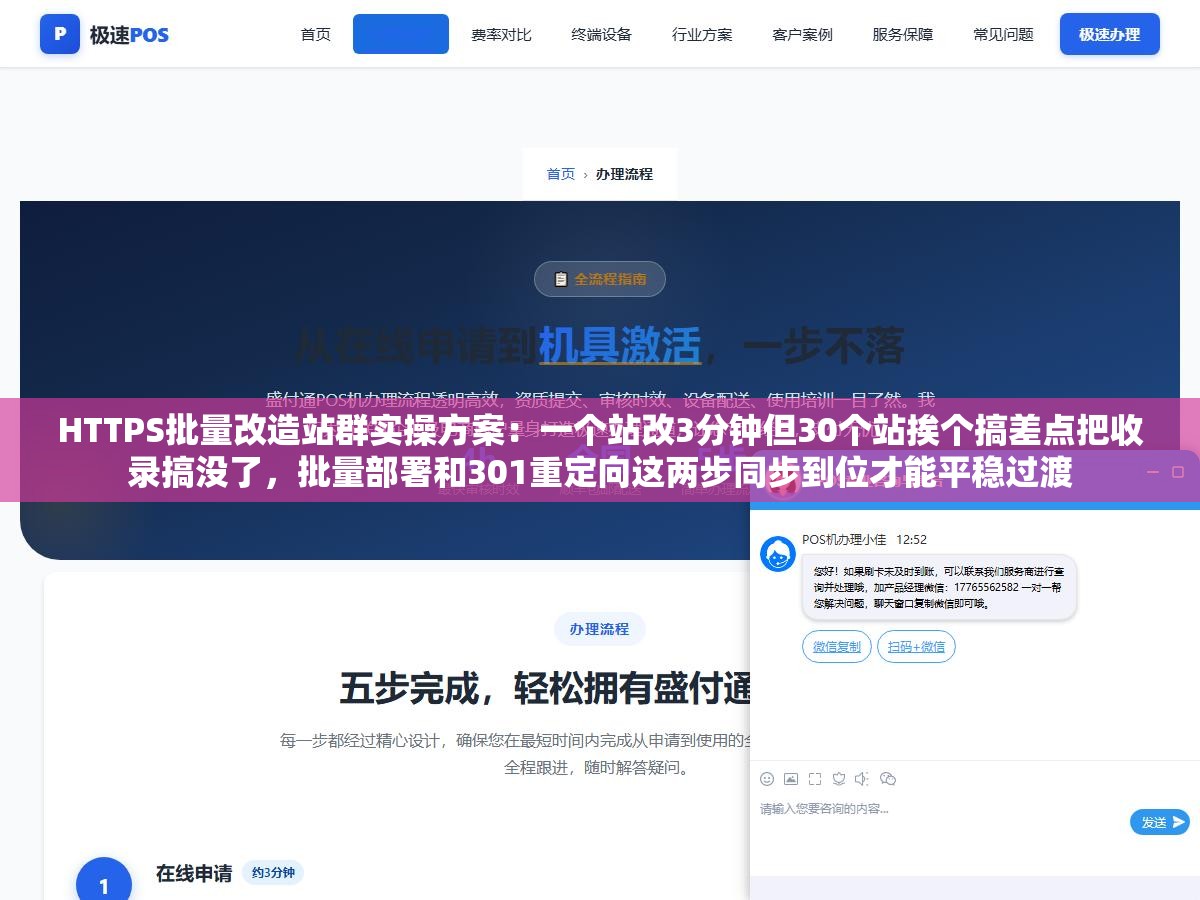Image resolution: width=1200 pixels, height=900 pixels.
Task: Click the 扫码+微信 button in chat
Action: (917, 647)
